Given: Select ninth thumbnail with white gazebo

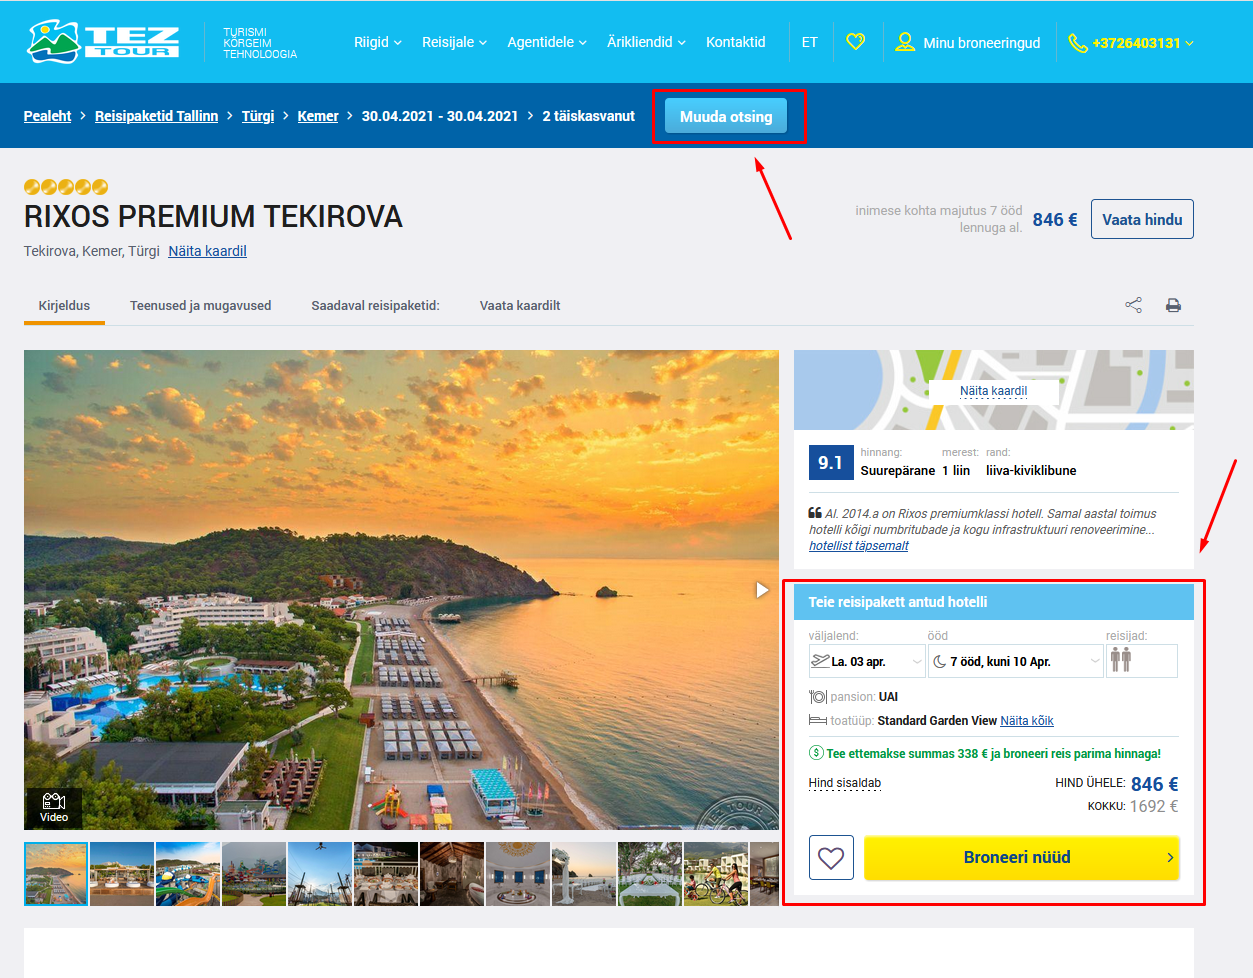Looking at the screenshot, I should (x=584, y=874).
